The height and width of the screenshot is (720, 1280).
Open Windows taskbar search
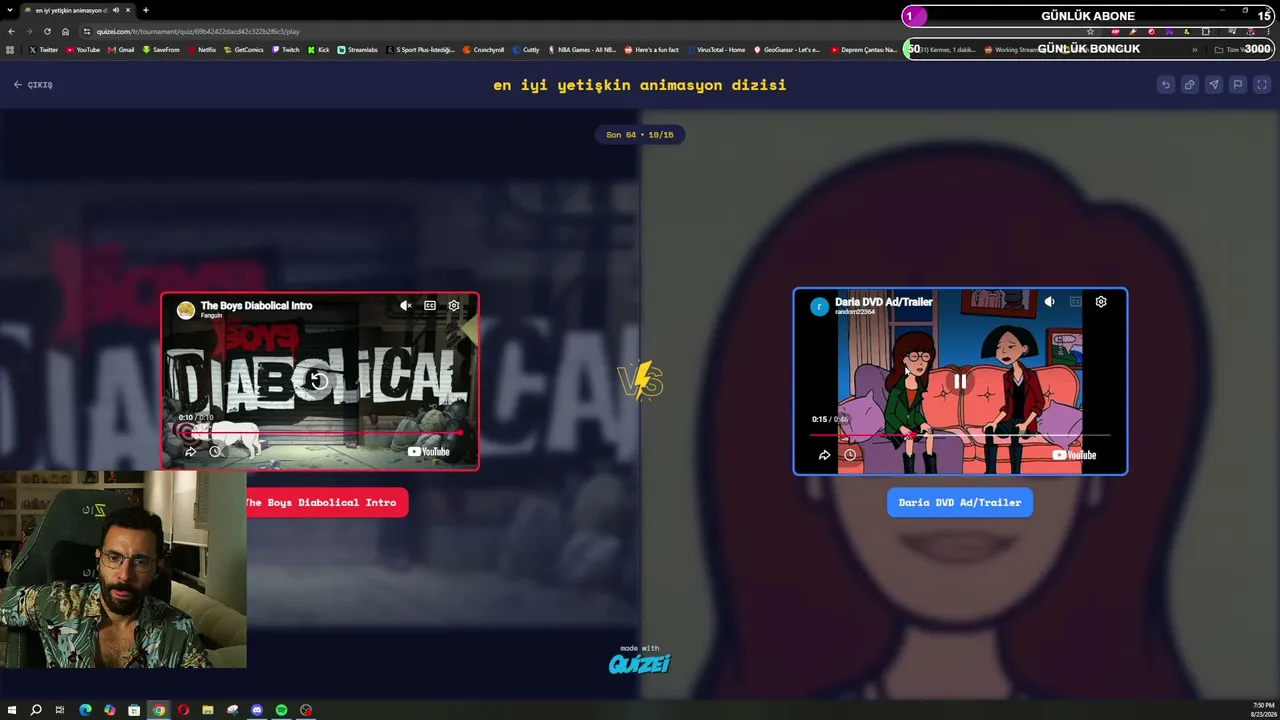(x=36, y=710)
